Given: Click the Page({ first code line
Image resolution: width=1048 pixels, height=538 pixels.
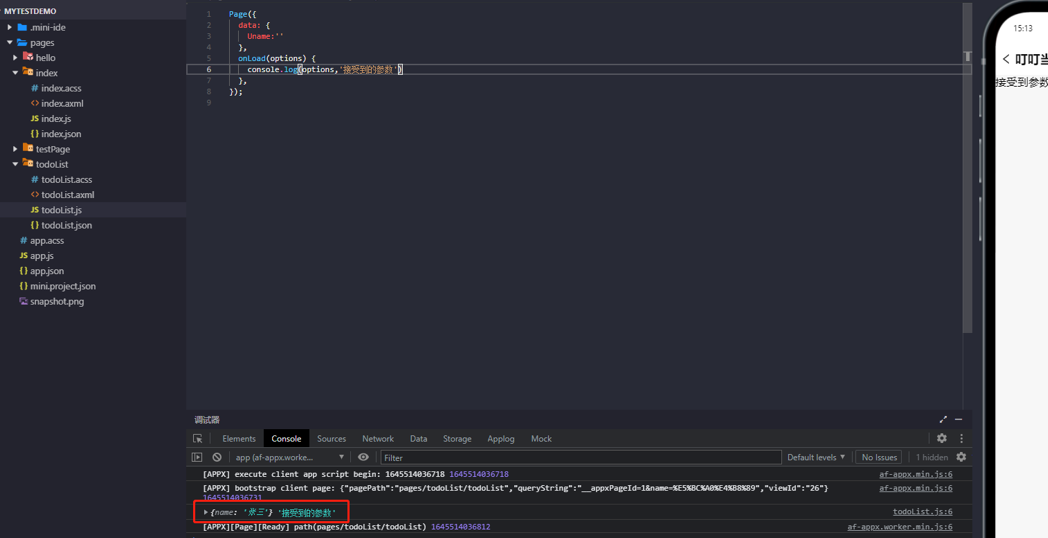Looking at the screenshot, I should 243,14.
